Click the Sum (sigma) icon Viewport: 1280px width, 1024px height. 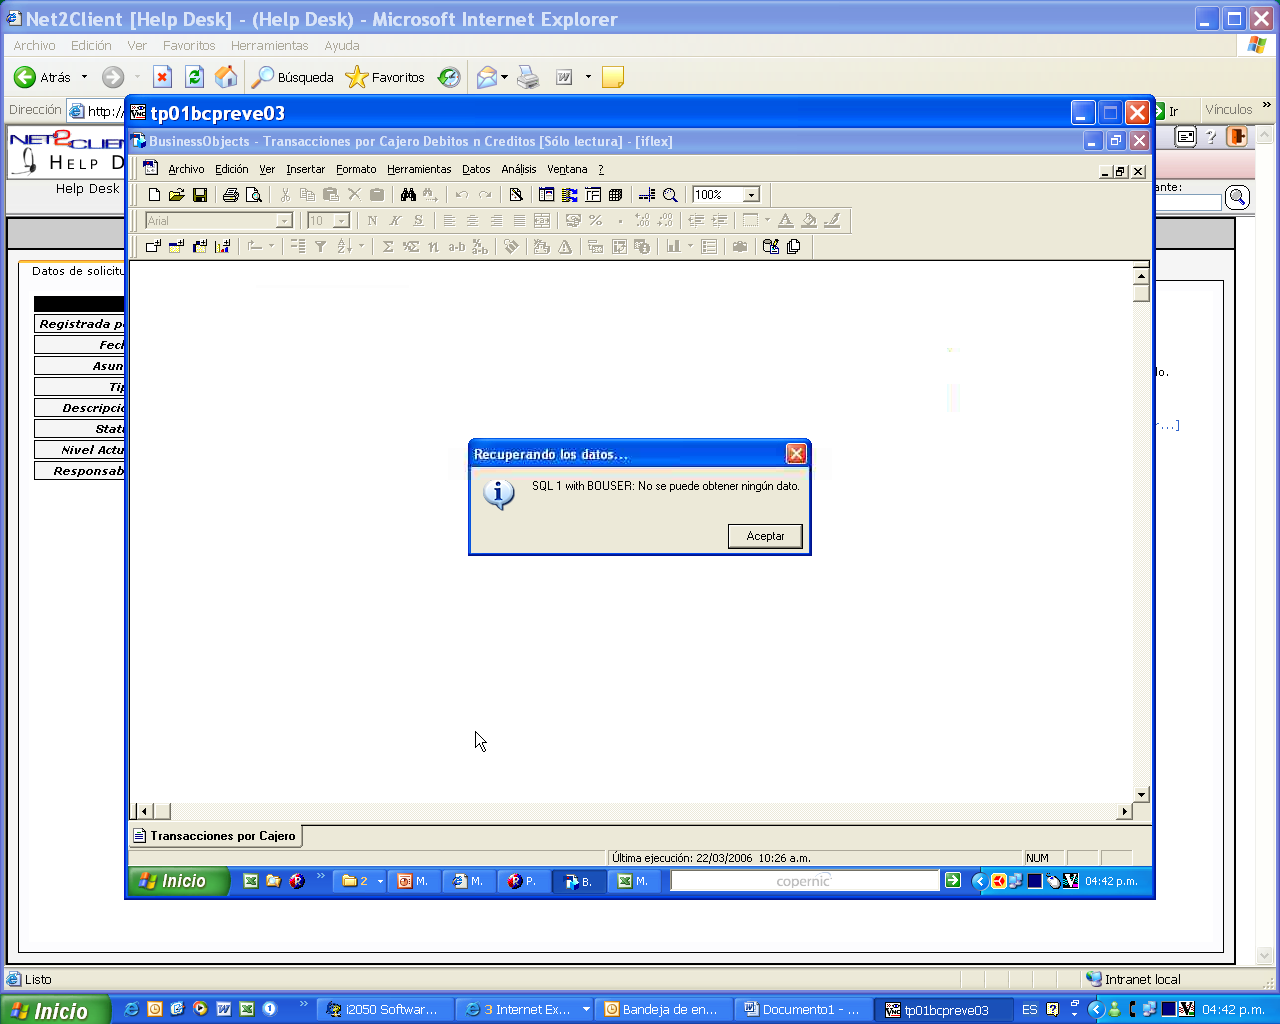tap(387, 247)
